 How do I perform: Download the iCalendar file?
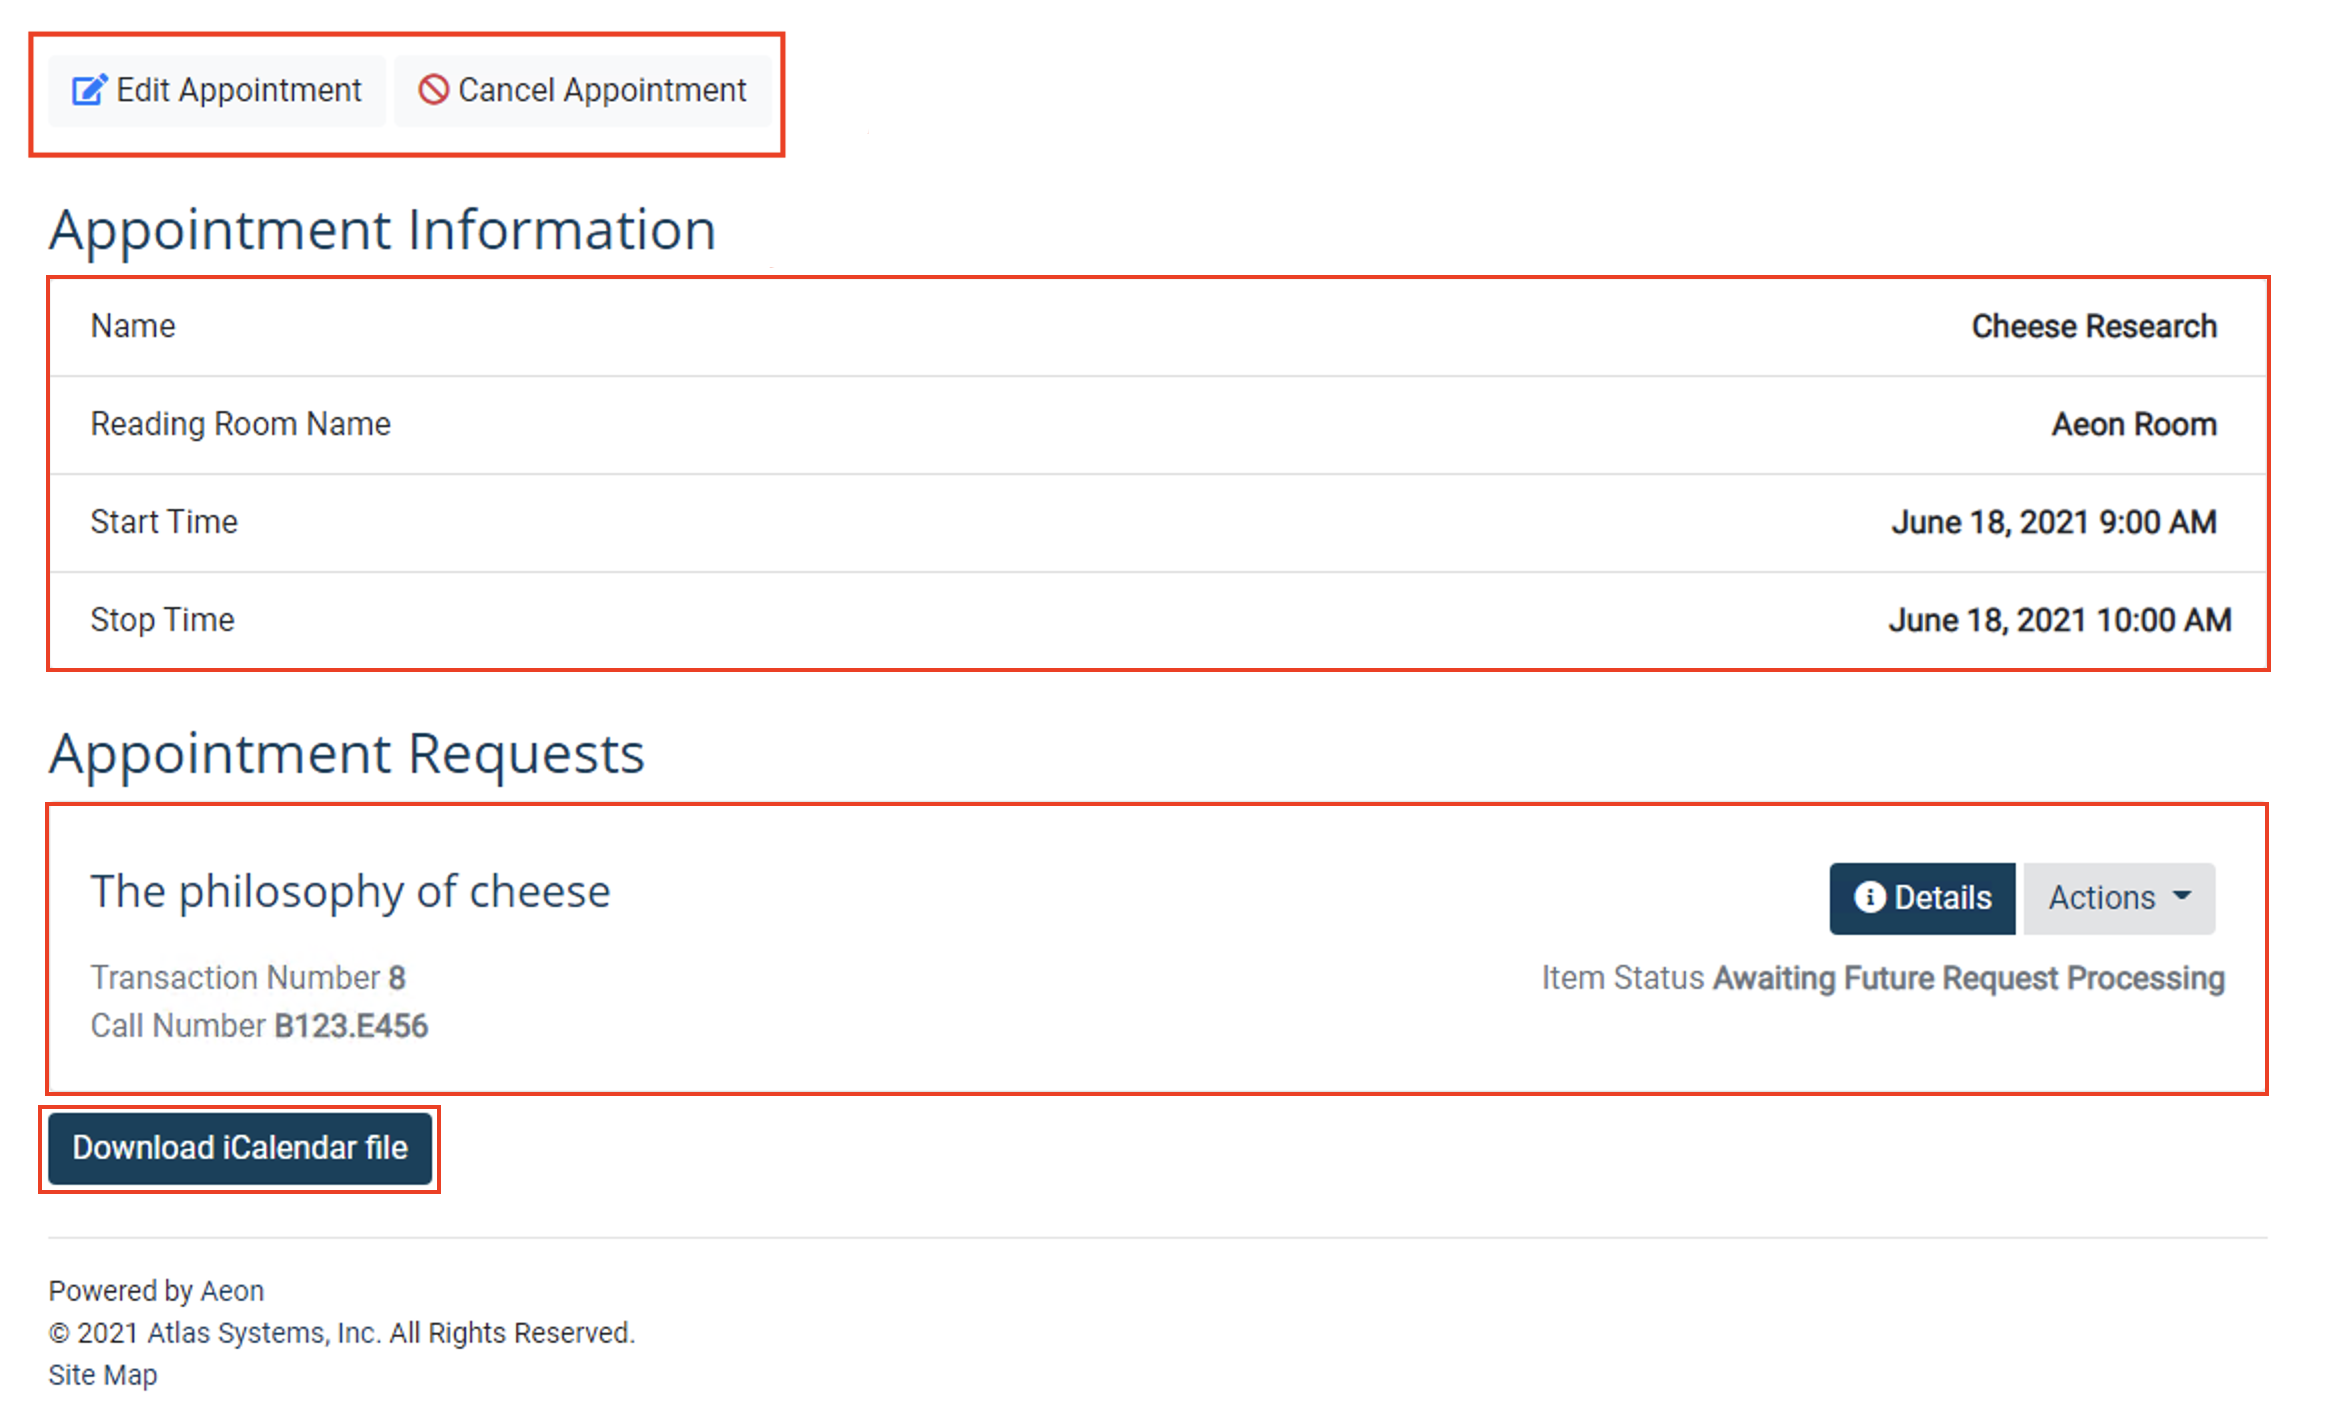[x=239, y=1148]
